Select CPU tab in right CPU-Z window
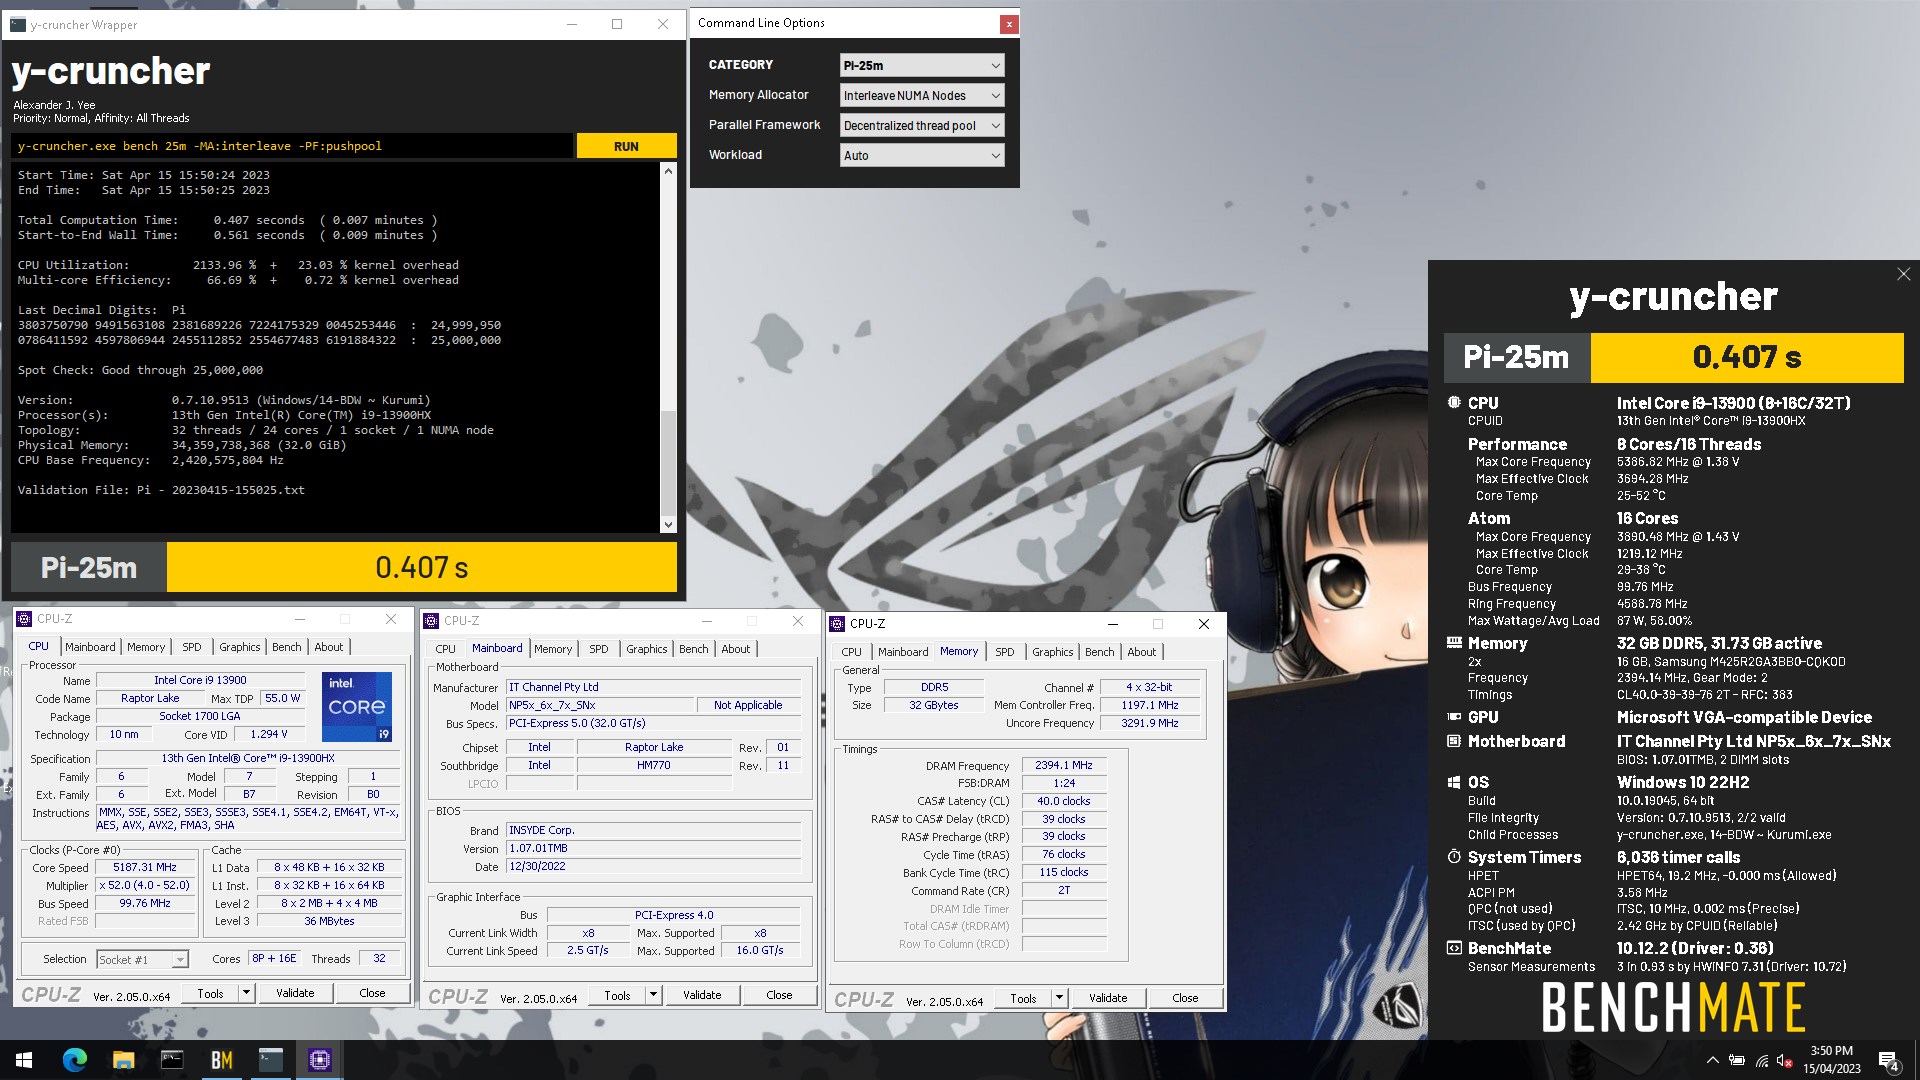This screenshot has width=1920, height=1080. pyautogui.click(x=852, y=652)
